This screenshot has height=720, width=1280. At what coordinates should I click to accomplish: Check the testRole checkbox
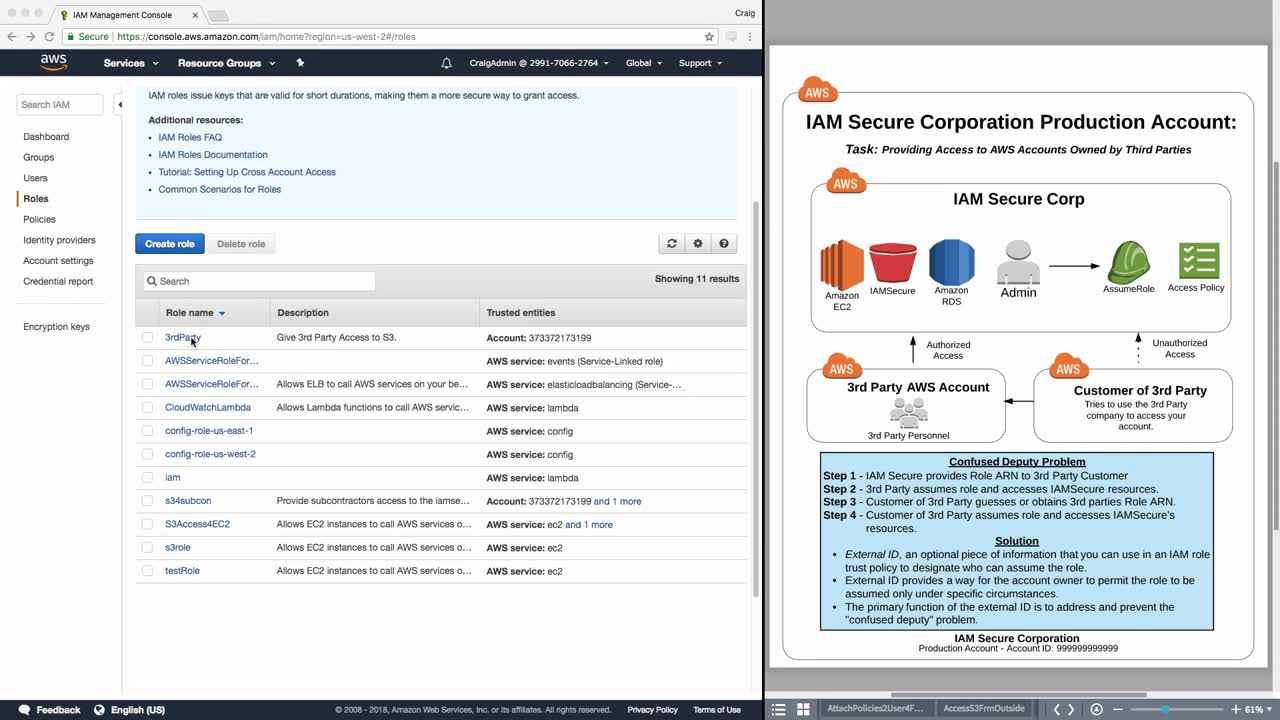148,571
